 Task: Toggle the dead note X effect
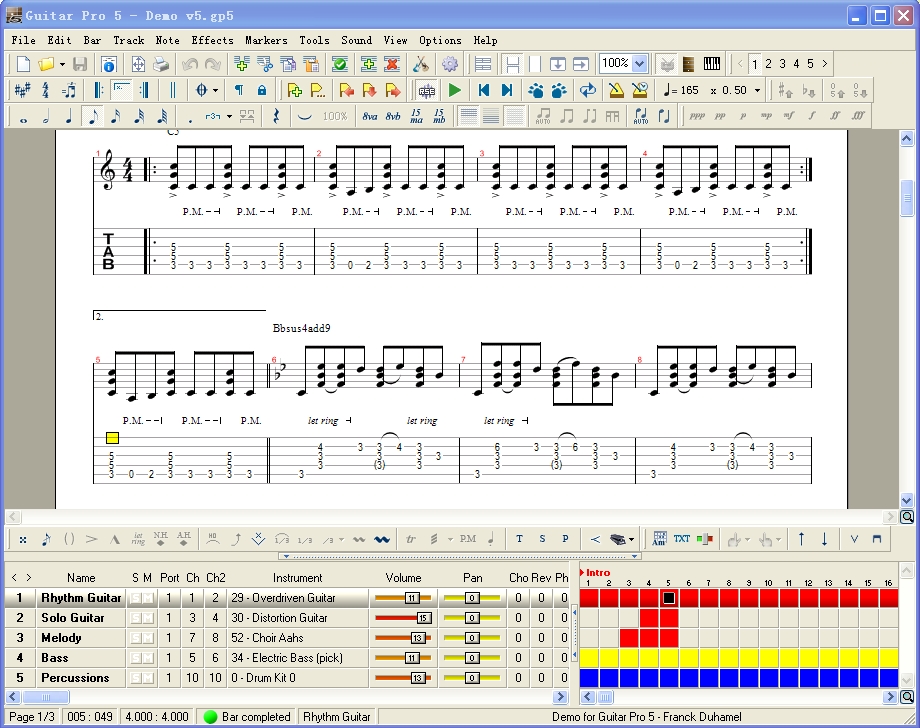[22, 539]
